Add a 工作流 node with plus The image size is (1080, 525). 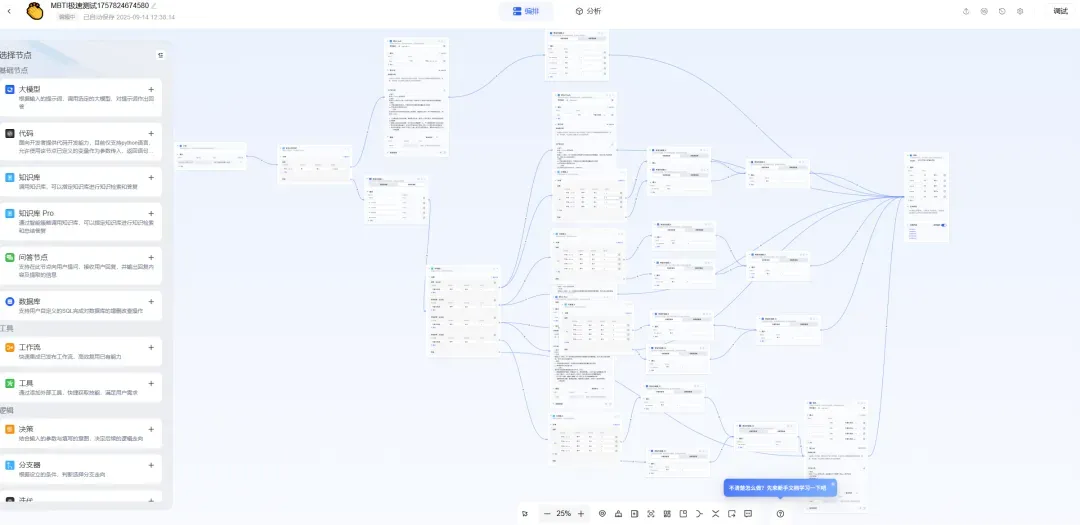[151, 347]
